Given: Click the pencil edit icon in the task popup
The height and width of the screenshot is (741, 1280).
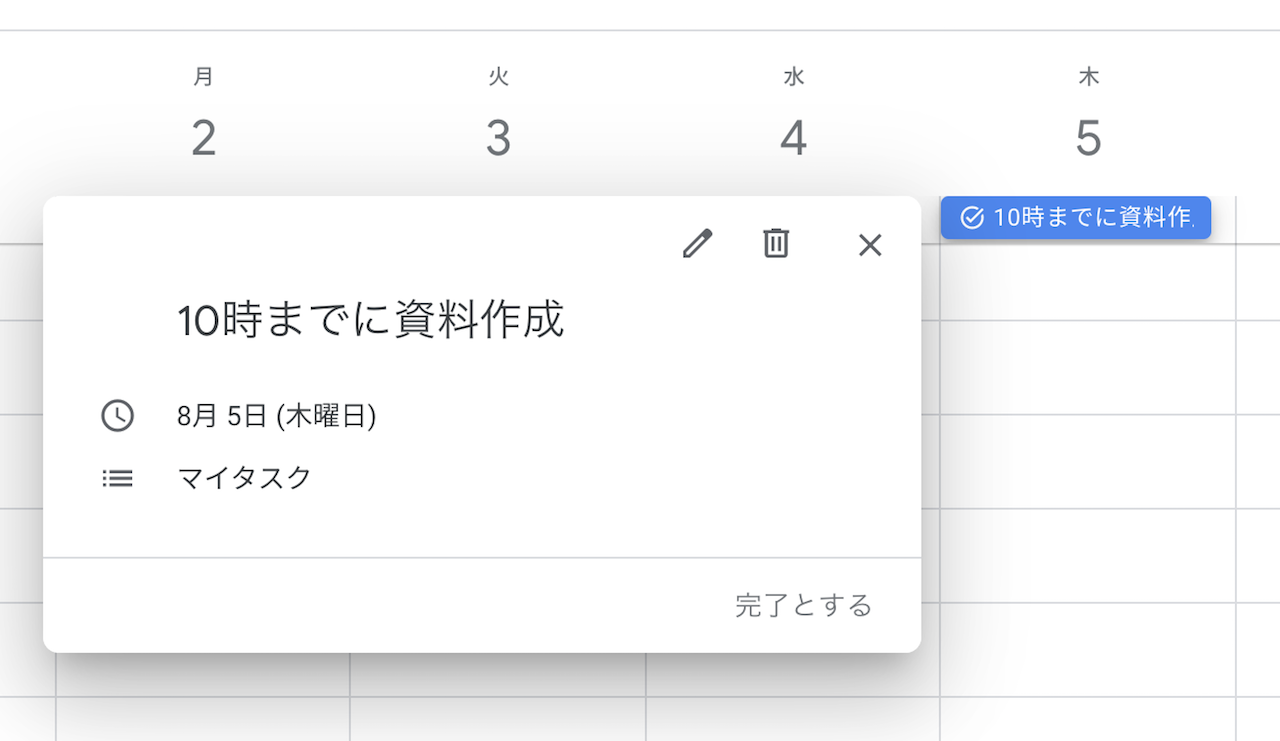Looking at the screenshot, I should [697, 244].
